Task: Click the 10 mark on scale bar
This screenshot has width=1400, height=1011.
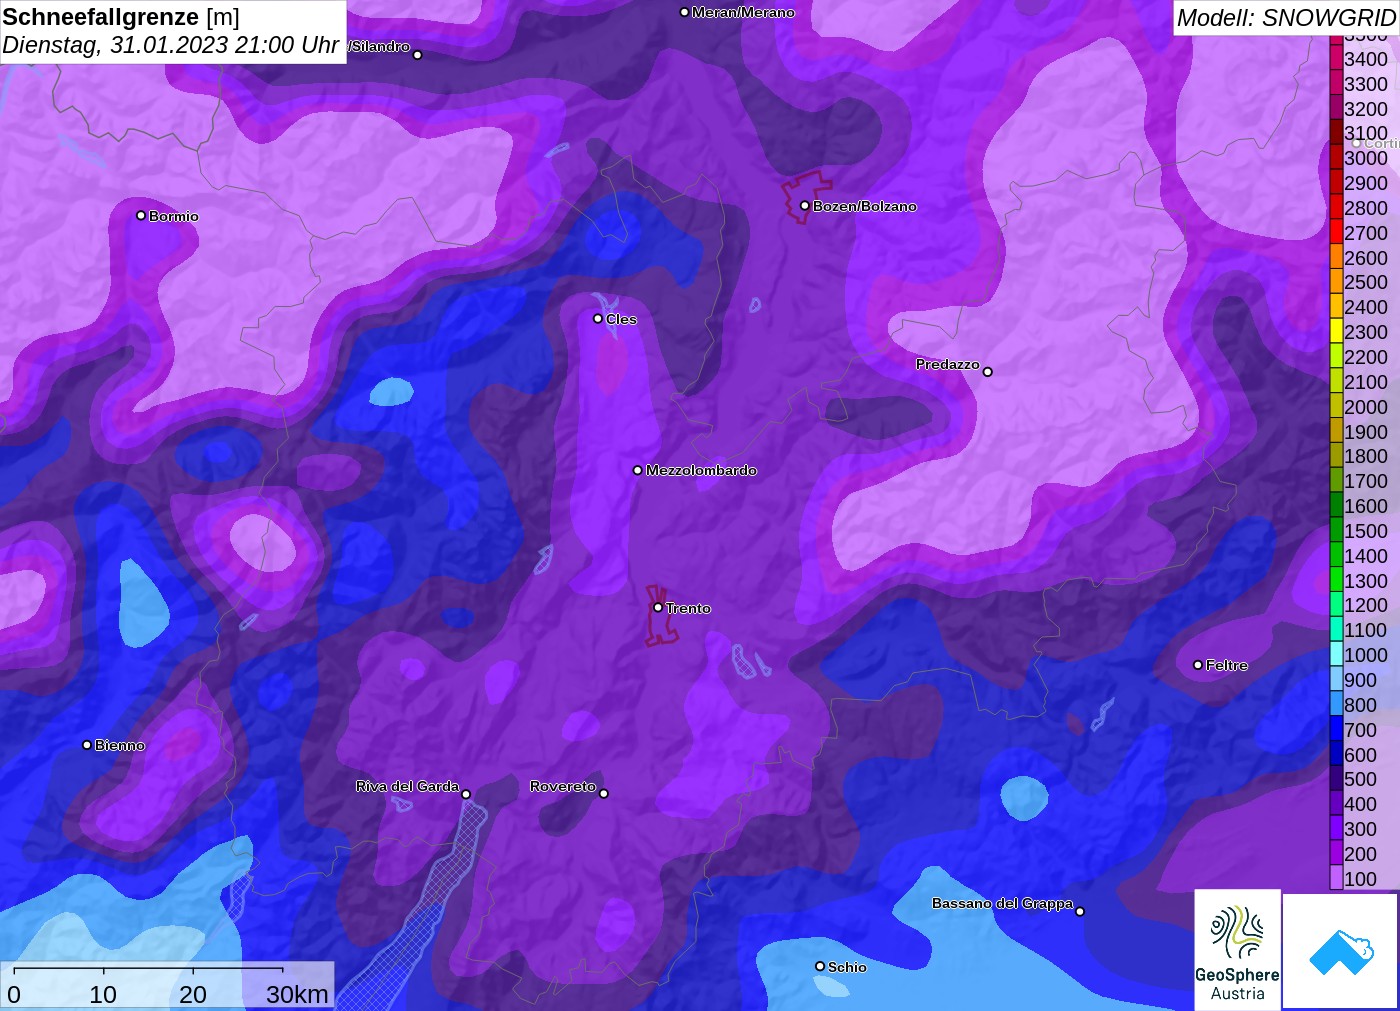Action: click(x=103, y=994)
